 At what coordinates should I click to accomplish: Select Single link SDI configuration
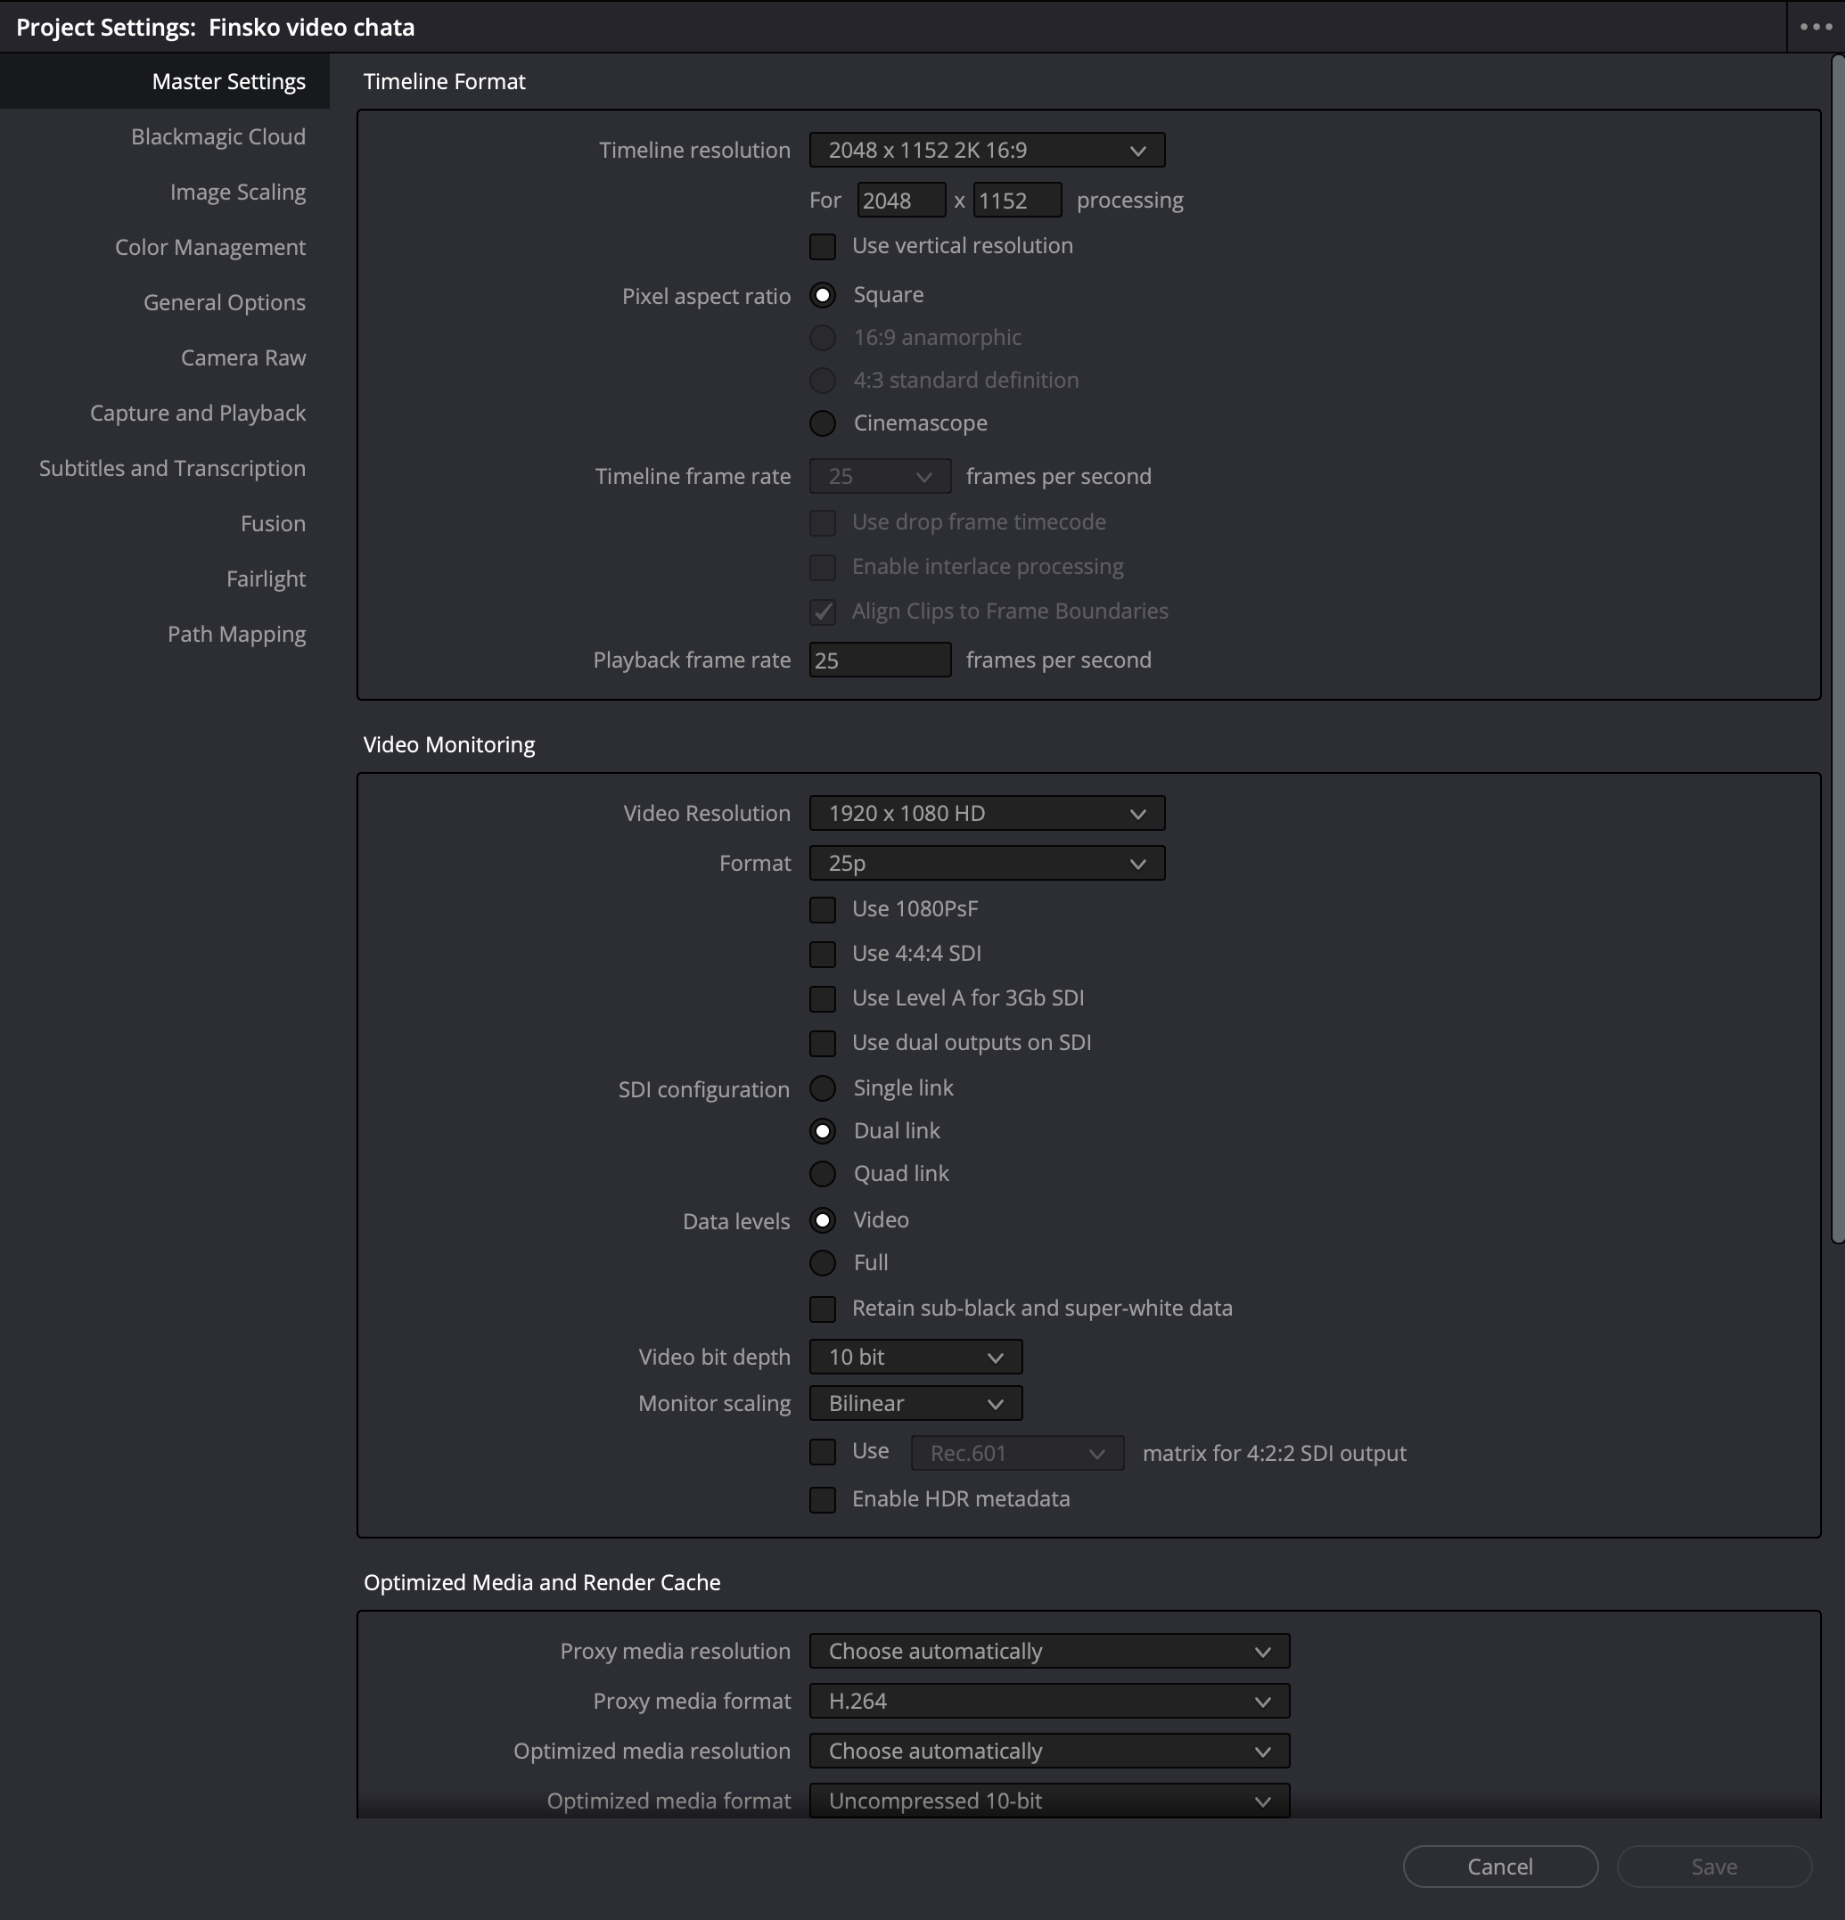(x=822, y=1088)
